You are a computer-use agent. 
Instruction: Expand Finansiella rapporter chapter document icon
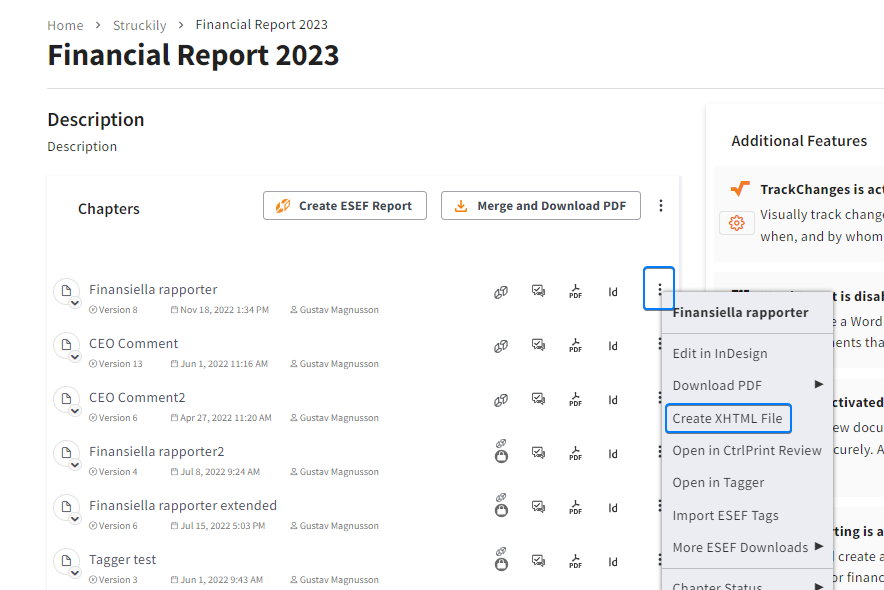point(67,292)
